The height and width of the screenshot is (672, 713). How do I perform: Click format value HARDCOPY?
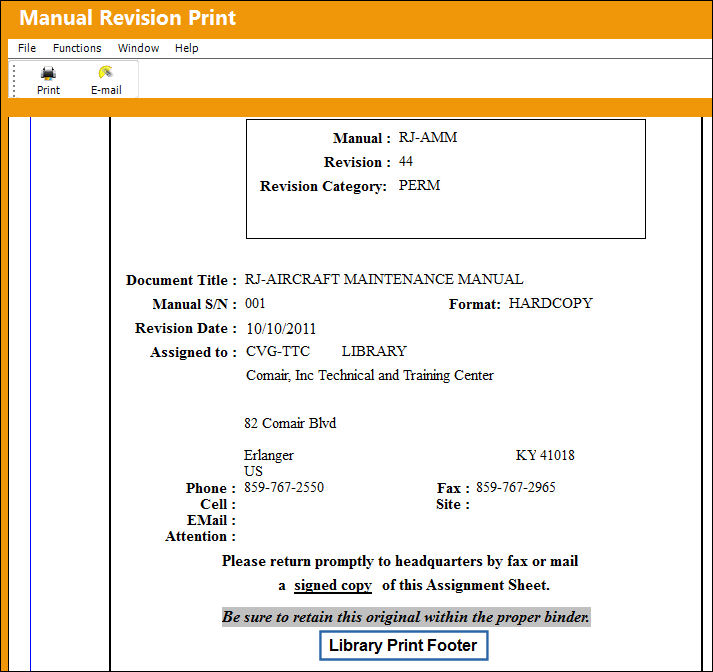tap(551, 303)
